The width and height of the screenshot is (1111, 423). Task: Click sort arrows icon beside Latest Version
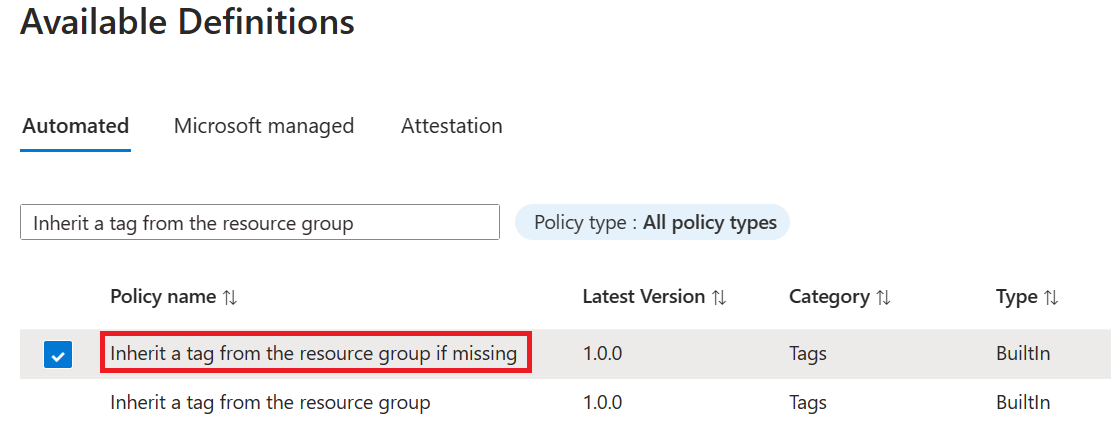(719, 297)
